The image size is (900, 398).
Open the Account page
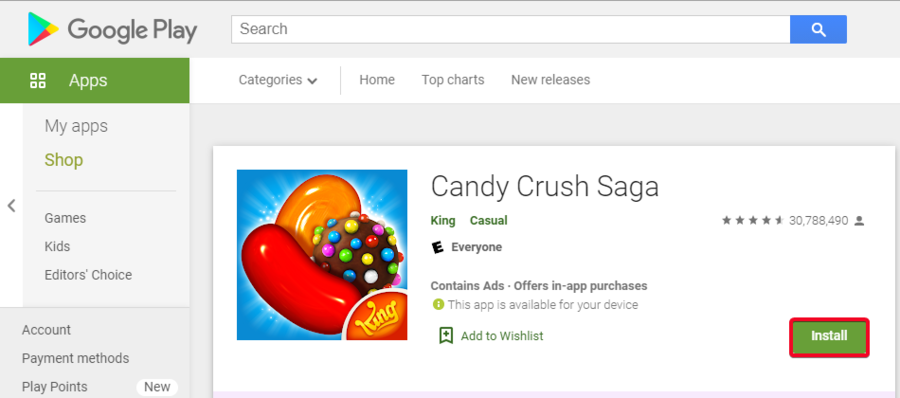46,330
